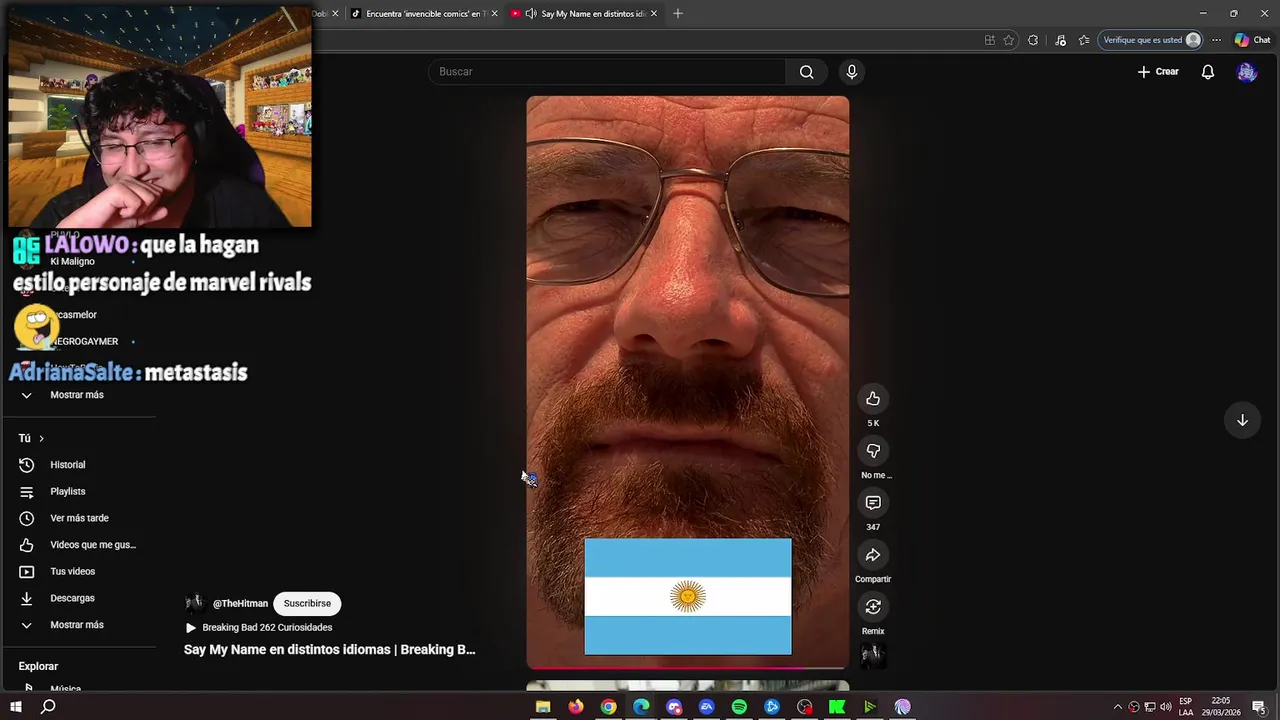Open Playlists in the sidebar
The width and height of the screenshot is (1280, 720).
[x=68, y=492]
